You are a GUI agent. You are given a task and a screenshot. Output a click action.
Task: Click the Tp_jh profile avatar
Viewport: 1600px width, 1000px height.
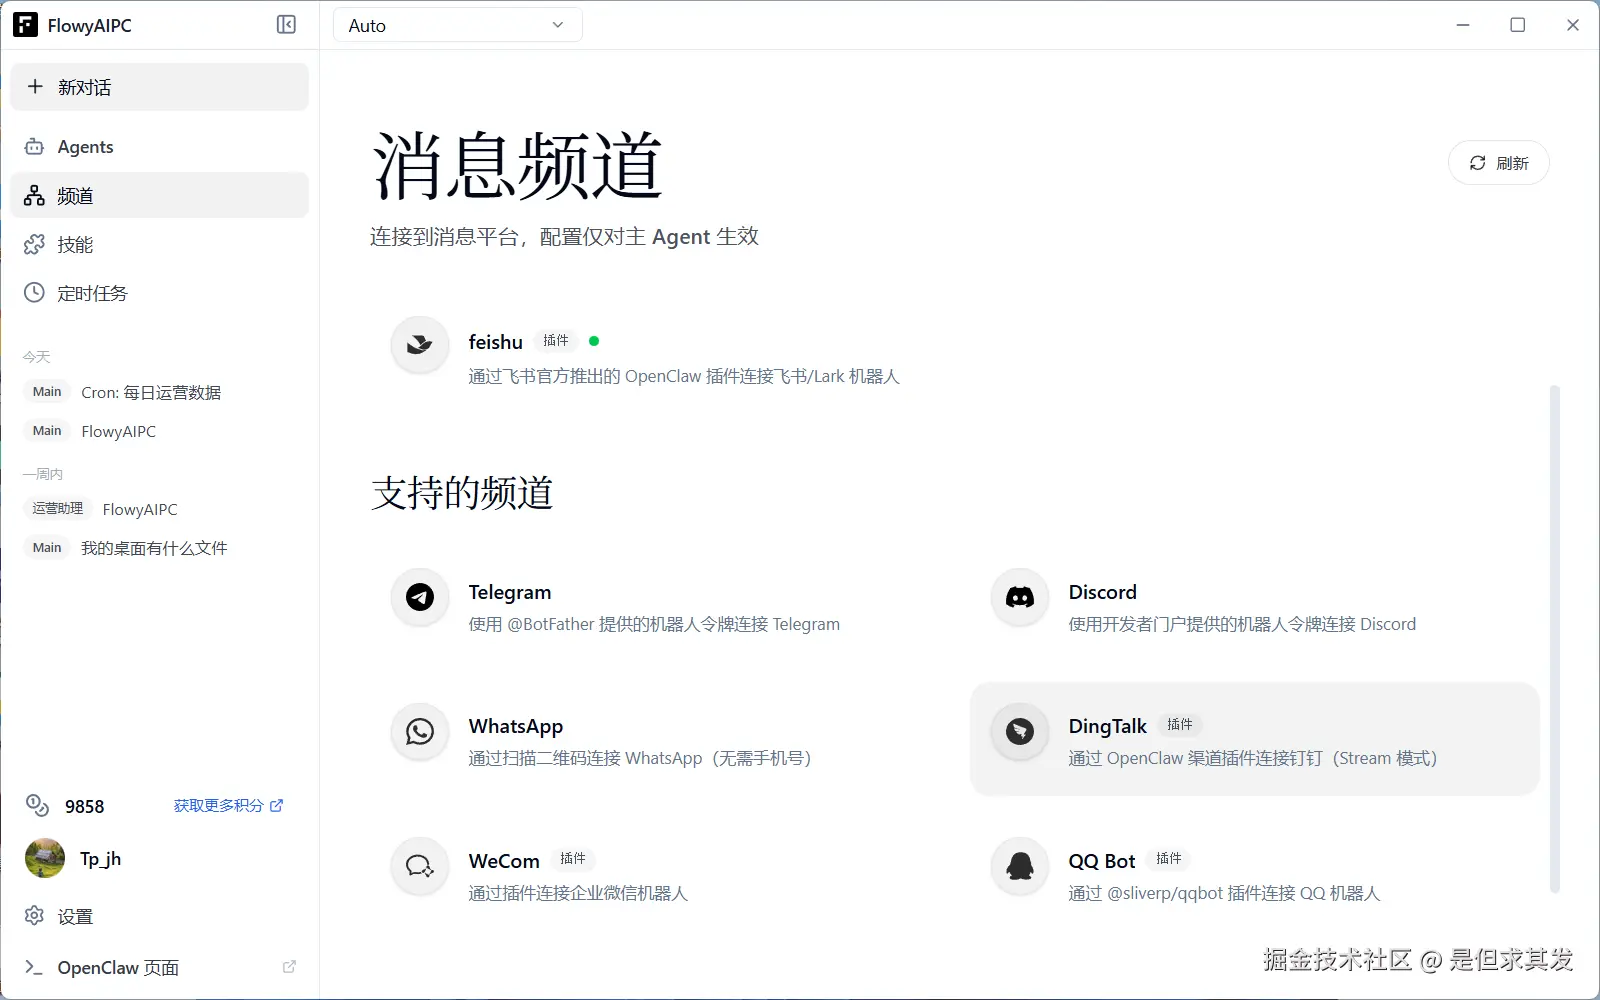(44, 858)
